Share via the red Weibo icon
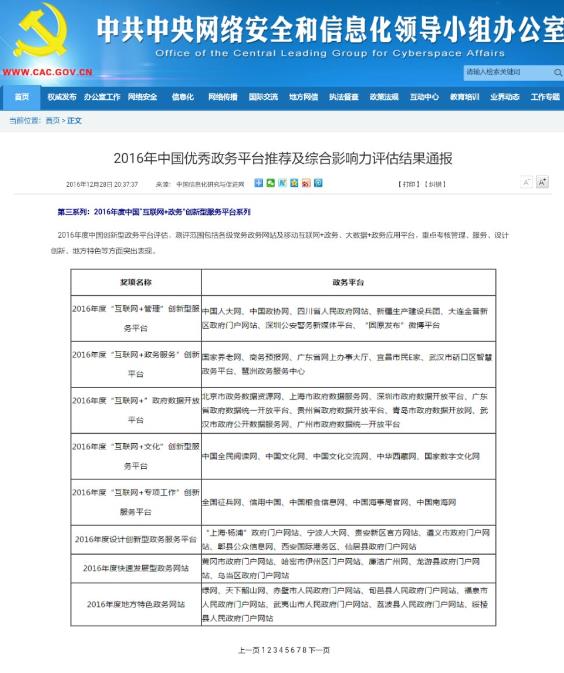This screenshot has height=673, width=564. coord(306,183)
